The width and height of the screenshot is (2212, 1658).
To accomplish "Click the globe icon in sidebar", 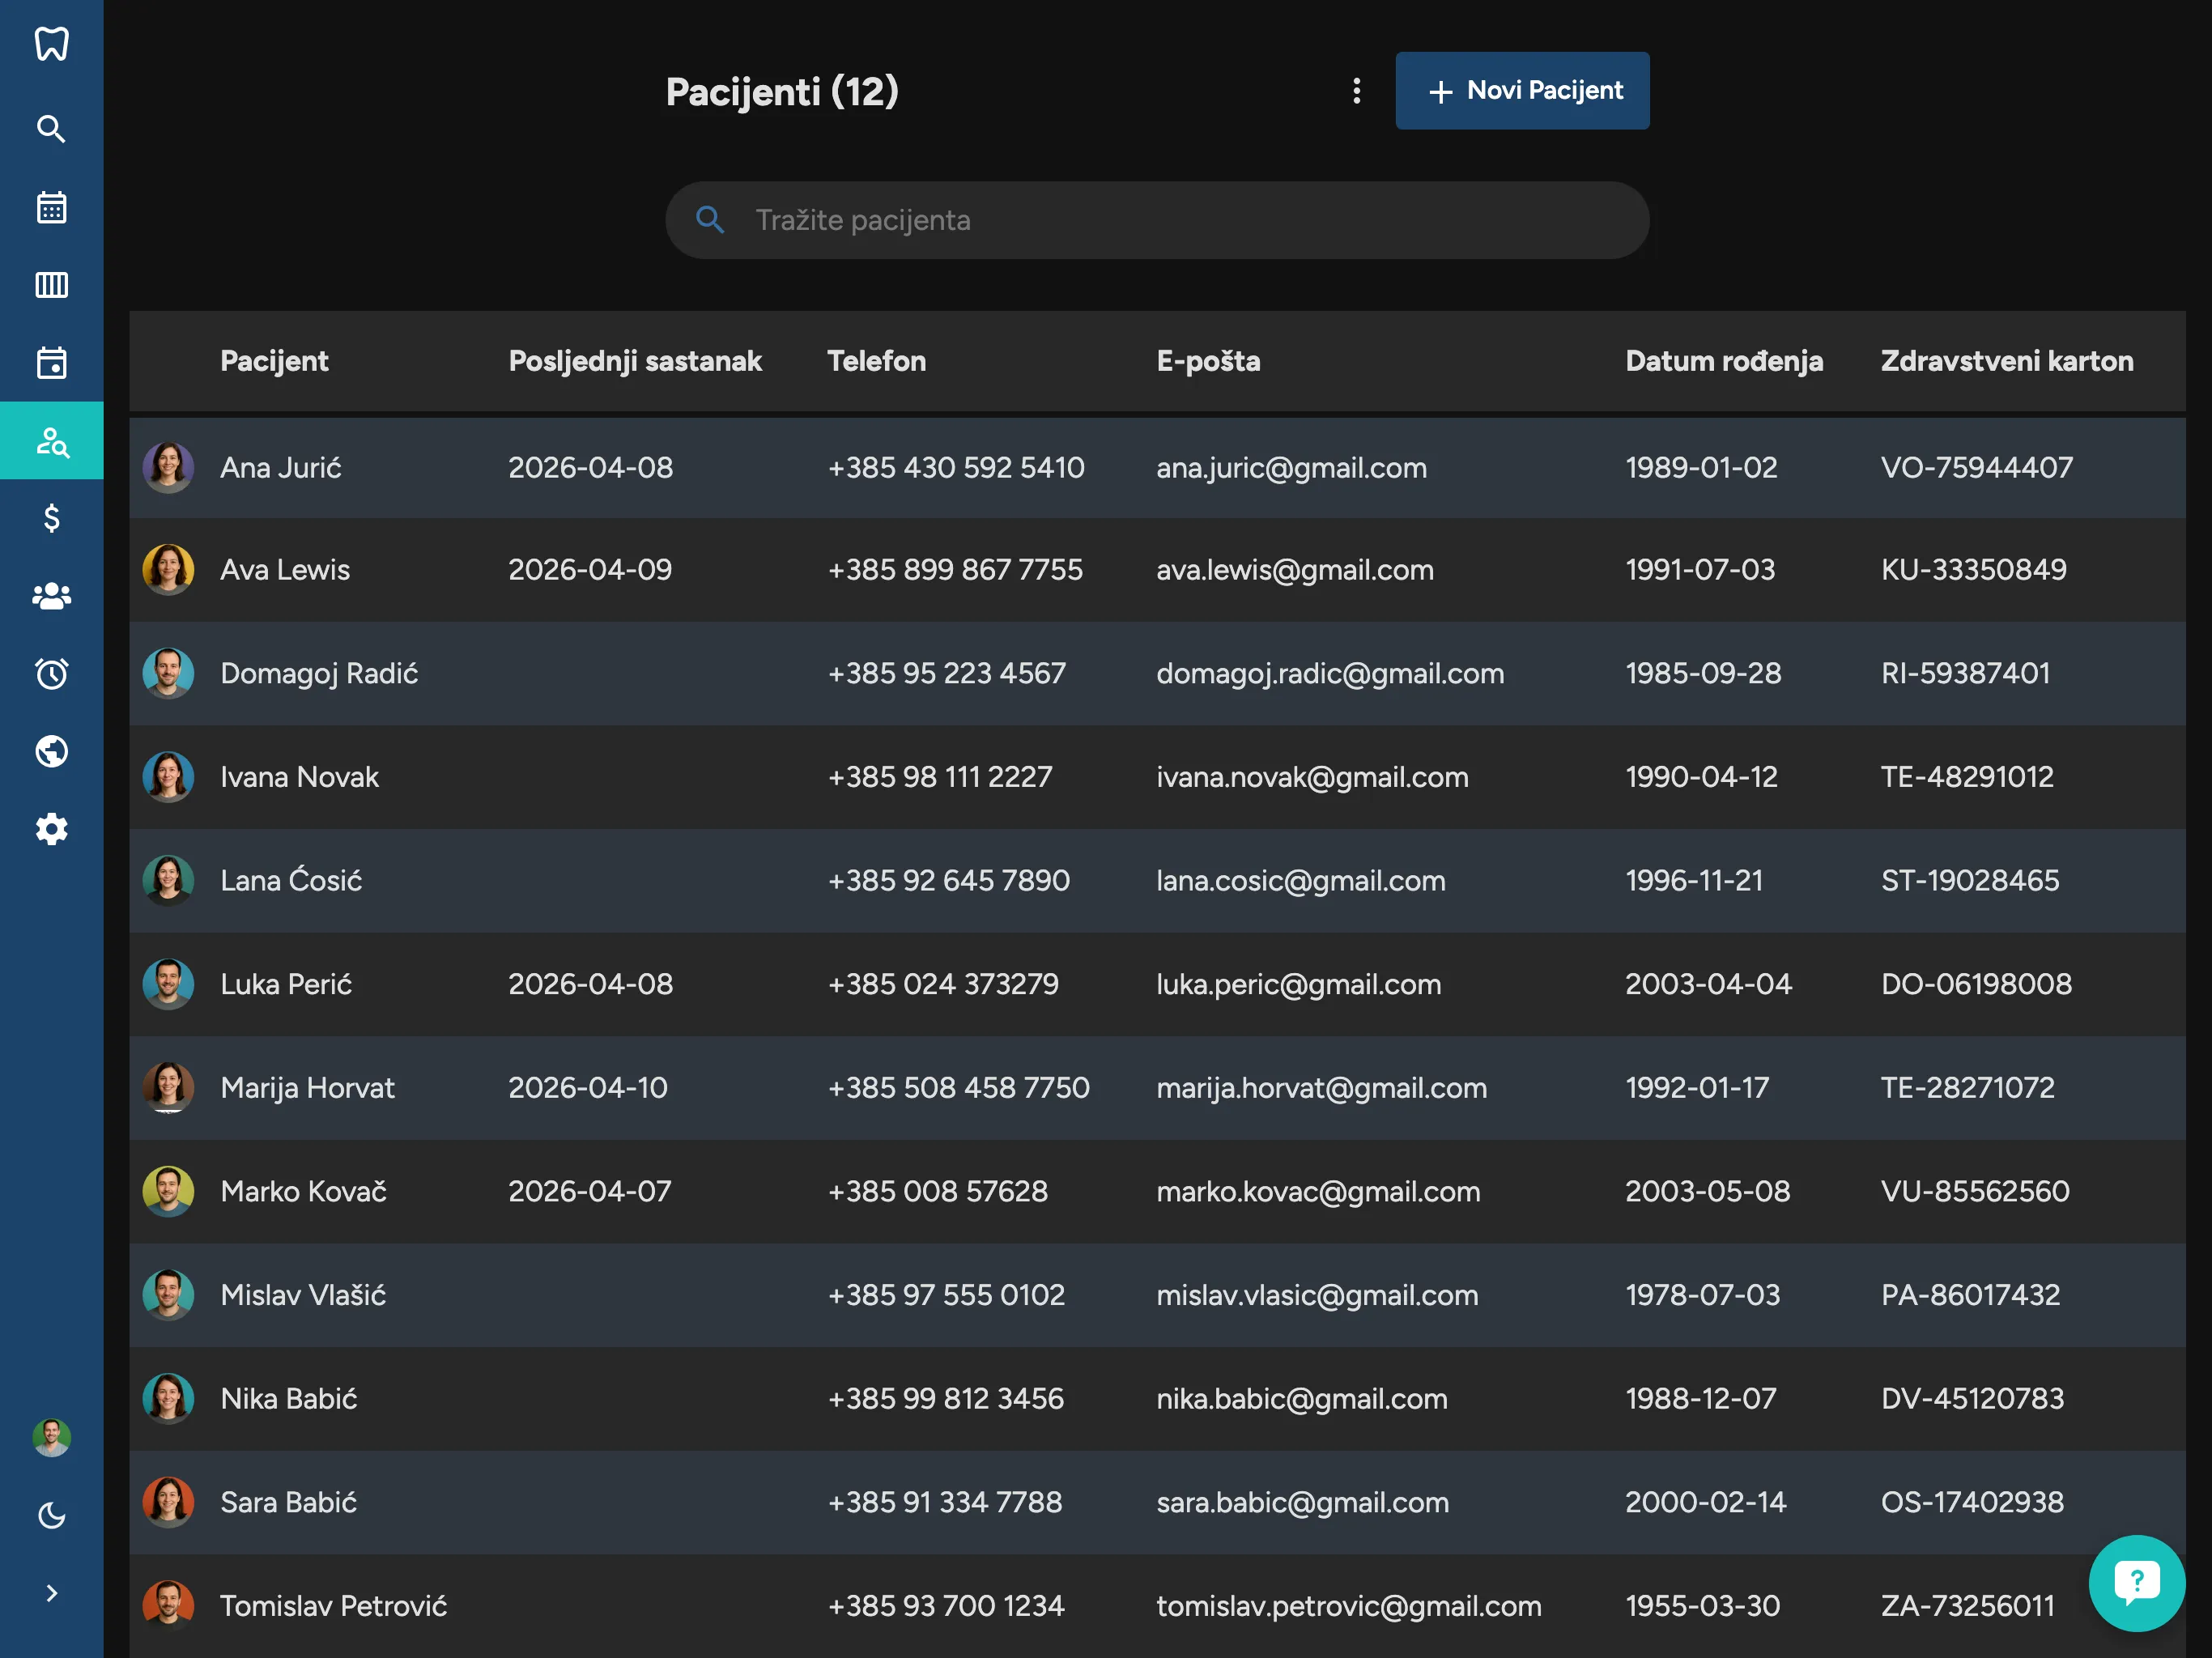I will coord(51,751).
